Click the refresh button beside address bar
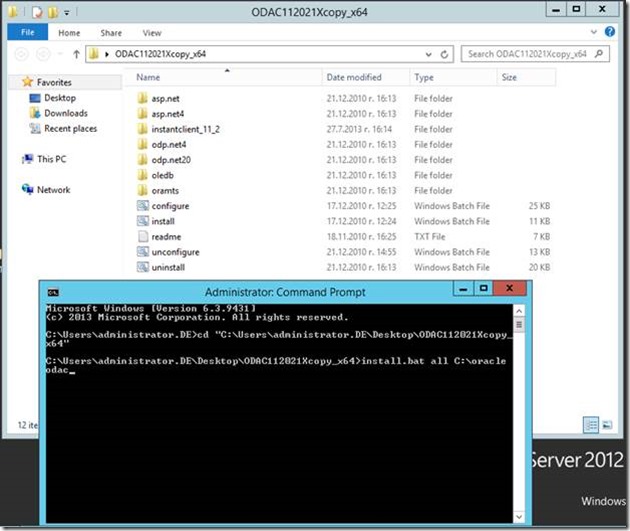This screenshot has height=531, width=630. pyautogui.click(x=445, y=54)
